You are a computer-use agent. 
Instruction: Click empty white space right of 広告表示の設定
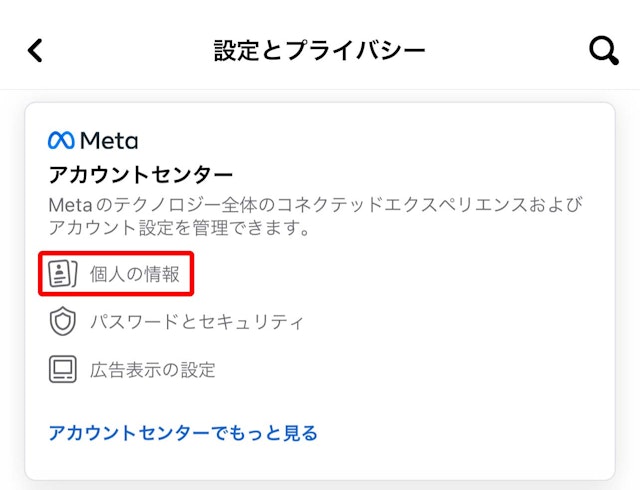point(420,369)
